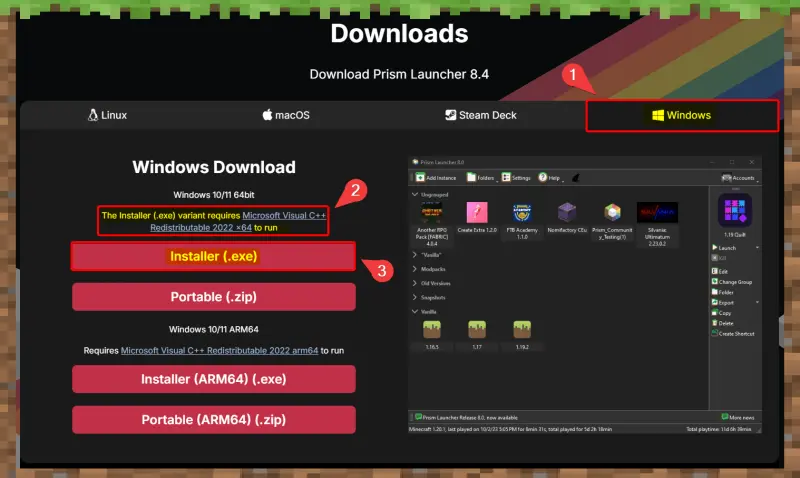Image resolution: width=800 pixels, height=478 pixels.
Task: Select the Nomifactory CEu instance
Action: 567,217
